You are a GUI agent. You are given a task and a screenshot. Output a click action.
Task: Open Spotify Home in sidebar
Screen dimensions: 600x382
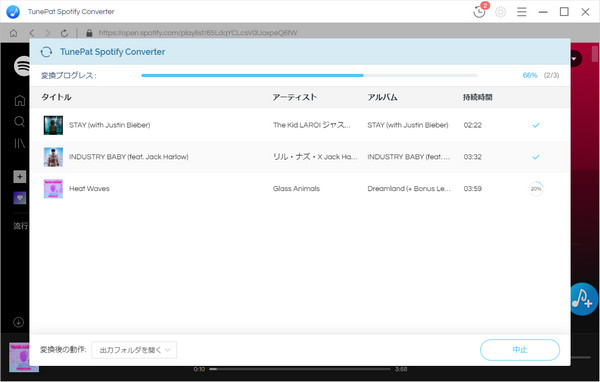(x=20, y=100)
